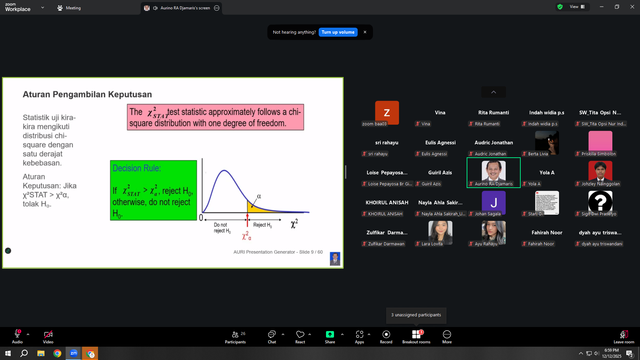Click the Audric Jonathan participant name

pos(493,142)
